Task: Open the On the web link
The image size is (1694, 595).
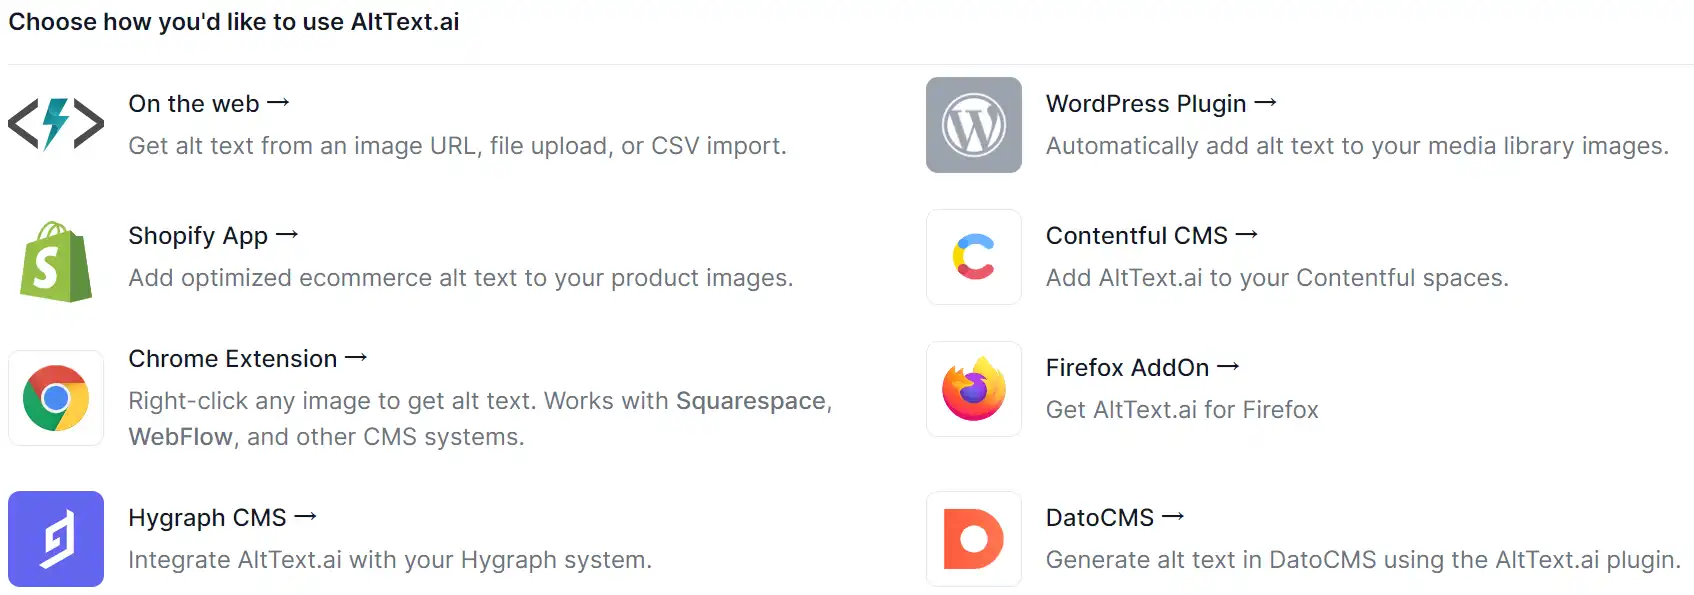Action: click(x=209, y=104)
